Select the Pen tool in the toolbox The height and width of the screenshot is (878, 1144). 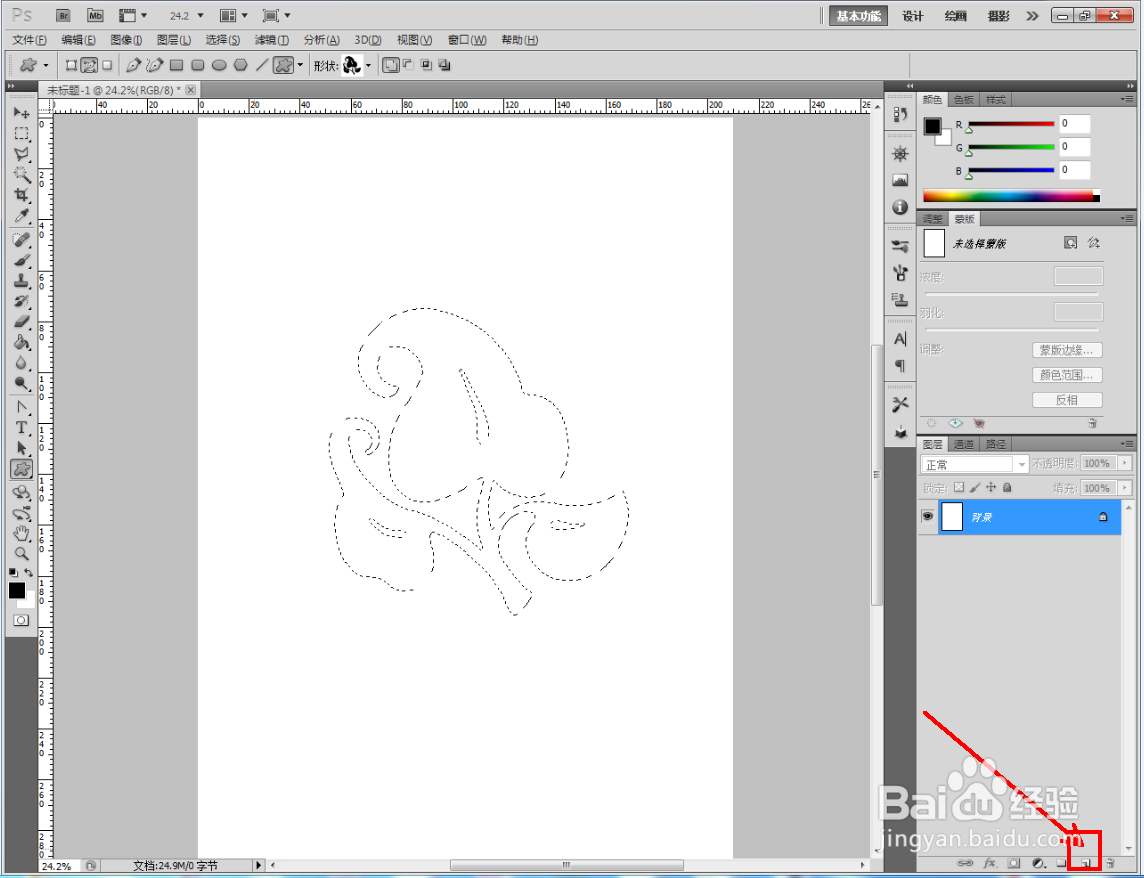(21, 407)
